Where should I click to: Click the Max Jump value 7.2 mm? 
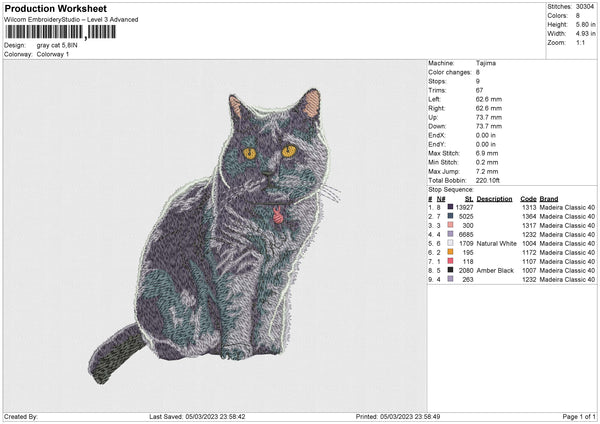coord(487,171)
